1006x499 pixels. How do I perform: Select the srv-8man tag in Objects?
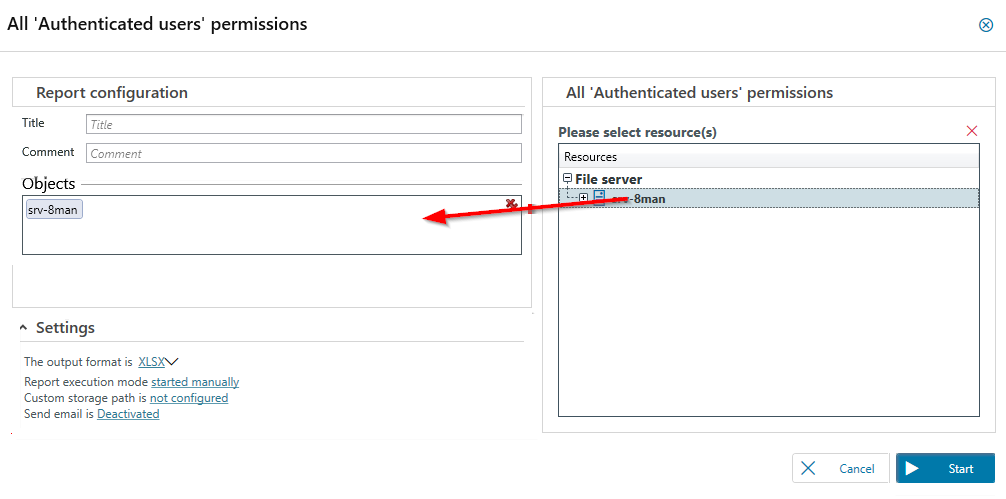pos(54,210)
